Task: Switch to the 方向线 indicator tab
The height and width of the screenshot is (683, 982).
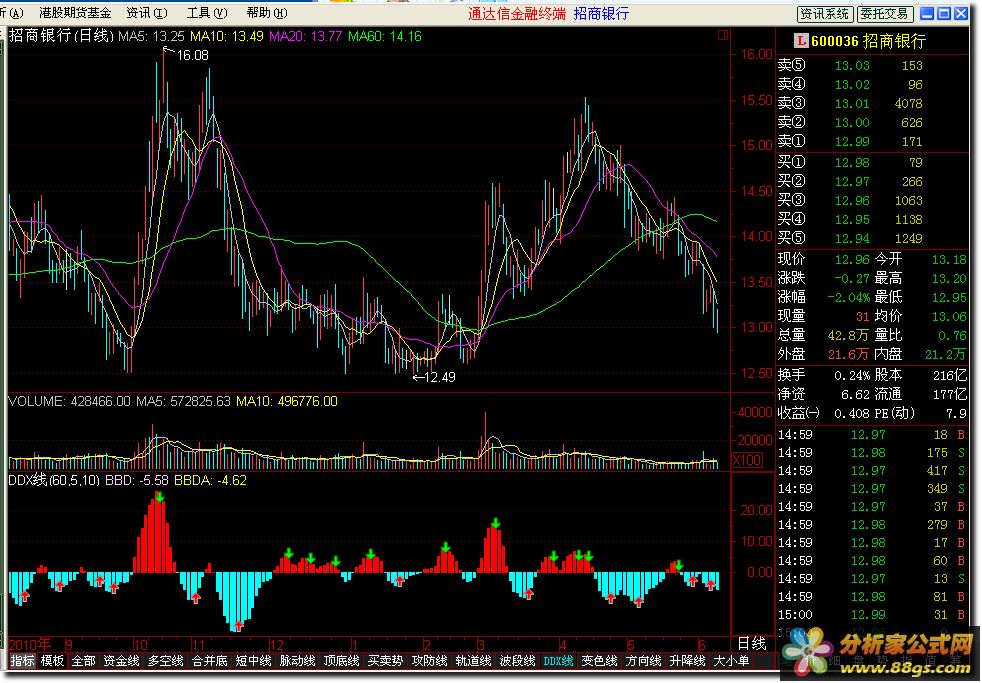Action: tap(643, 660)
